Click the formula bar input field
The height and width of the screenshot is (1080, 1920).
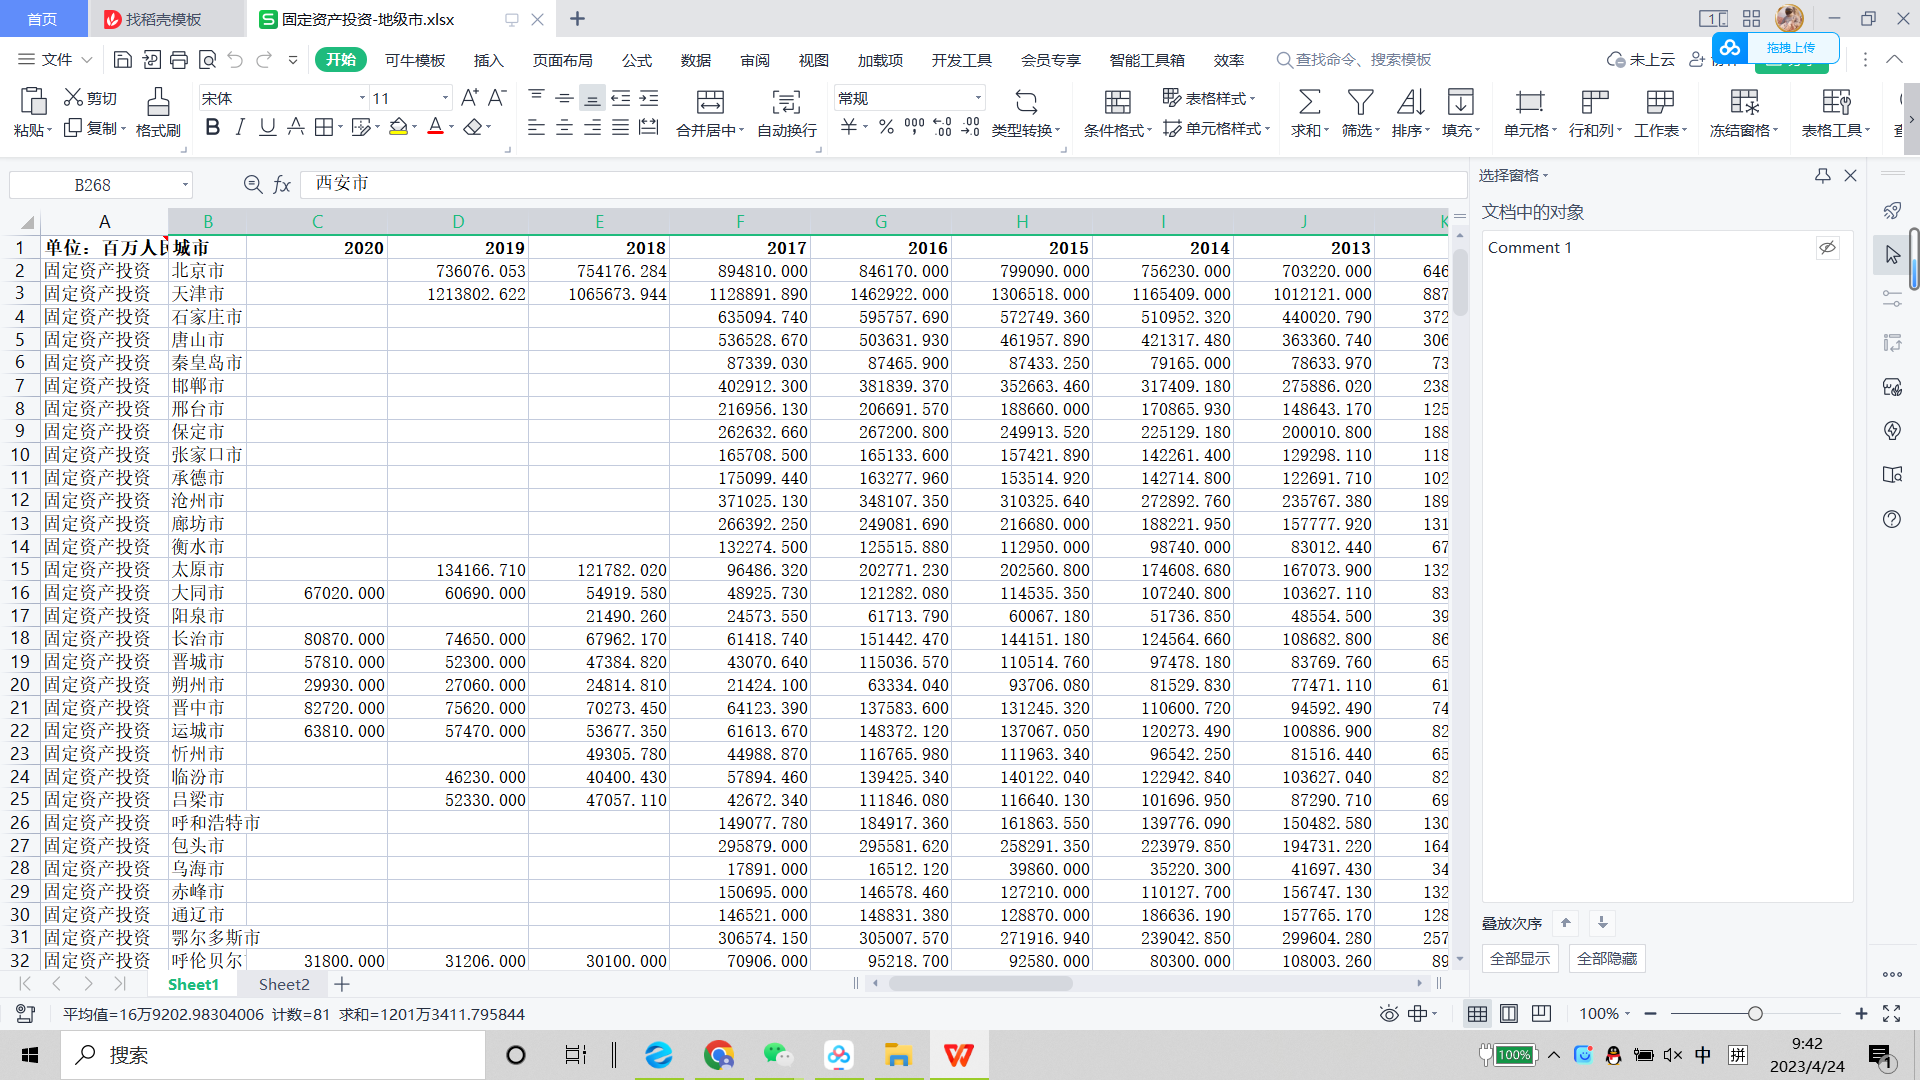(880, 184)
